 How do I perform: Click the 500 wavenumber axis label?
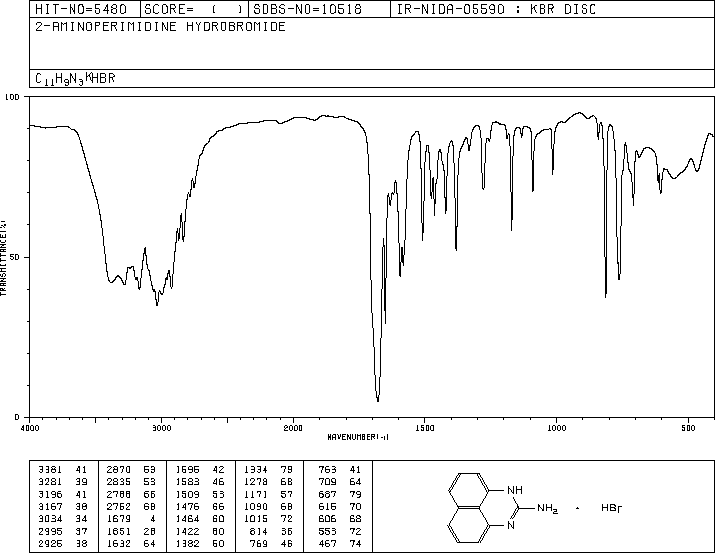[x=688, y=428]
